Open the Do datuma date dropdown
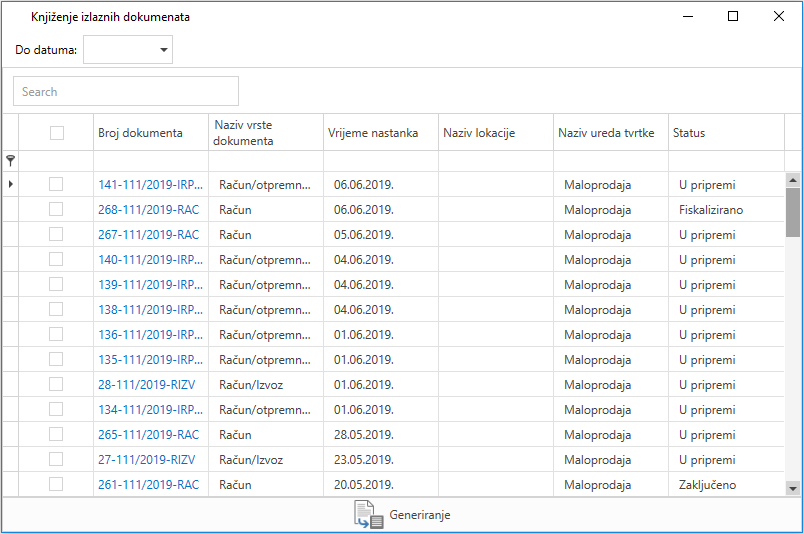 pyautogui.click(x=164, y=50)
